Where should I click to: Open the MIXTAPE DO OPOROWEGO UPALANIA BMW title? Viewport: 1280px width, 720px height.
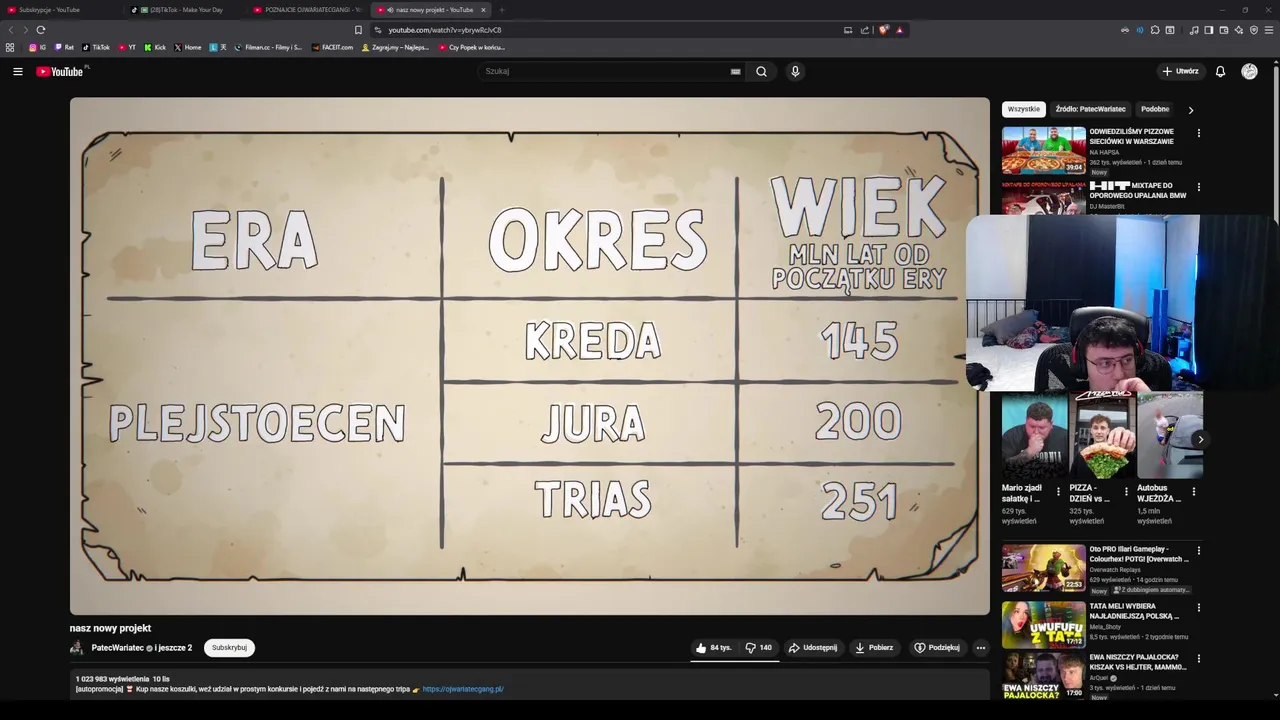1138,190
